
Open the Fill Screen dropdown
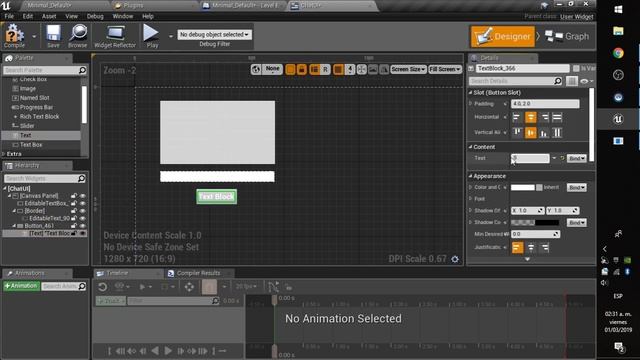(x=445, y=69)
